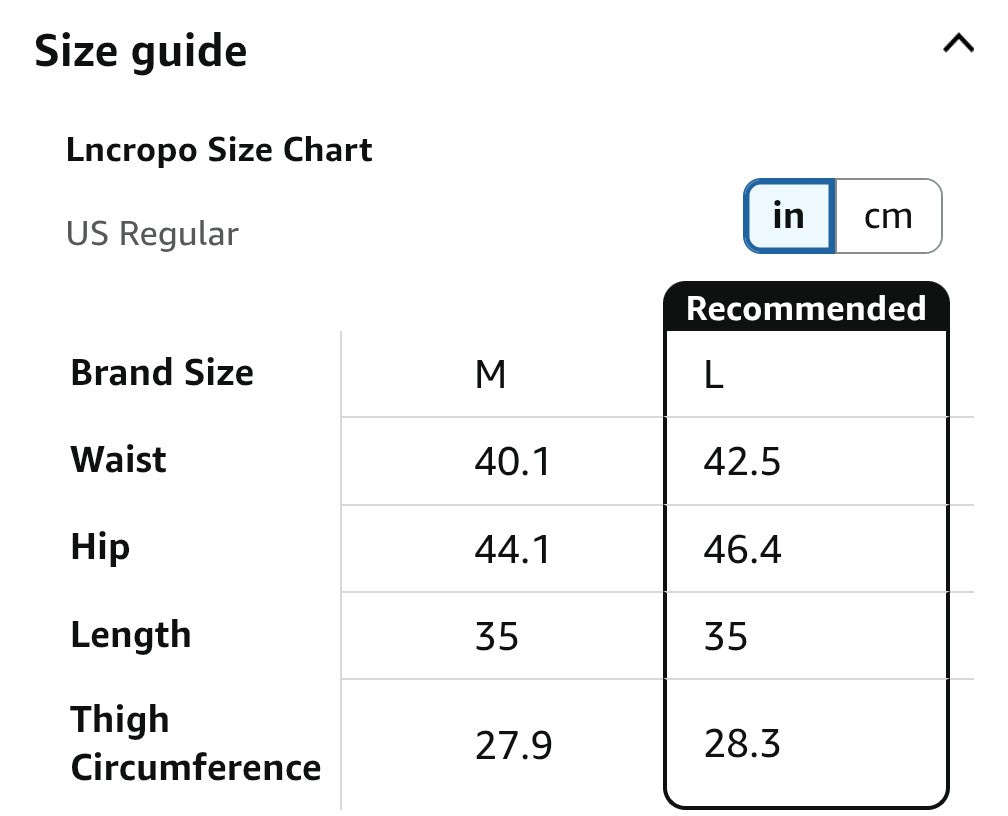Viewport: 1008px width, 816px height.
Task: Click the Brand Size row header
Action: click(162, 372)
